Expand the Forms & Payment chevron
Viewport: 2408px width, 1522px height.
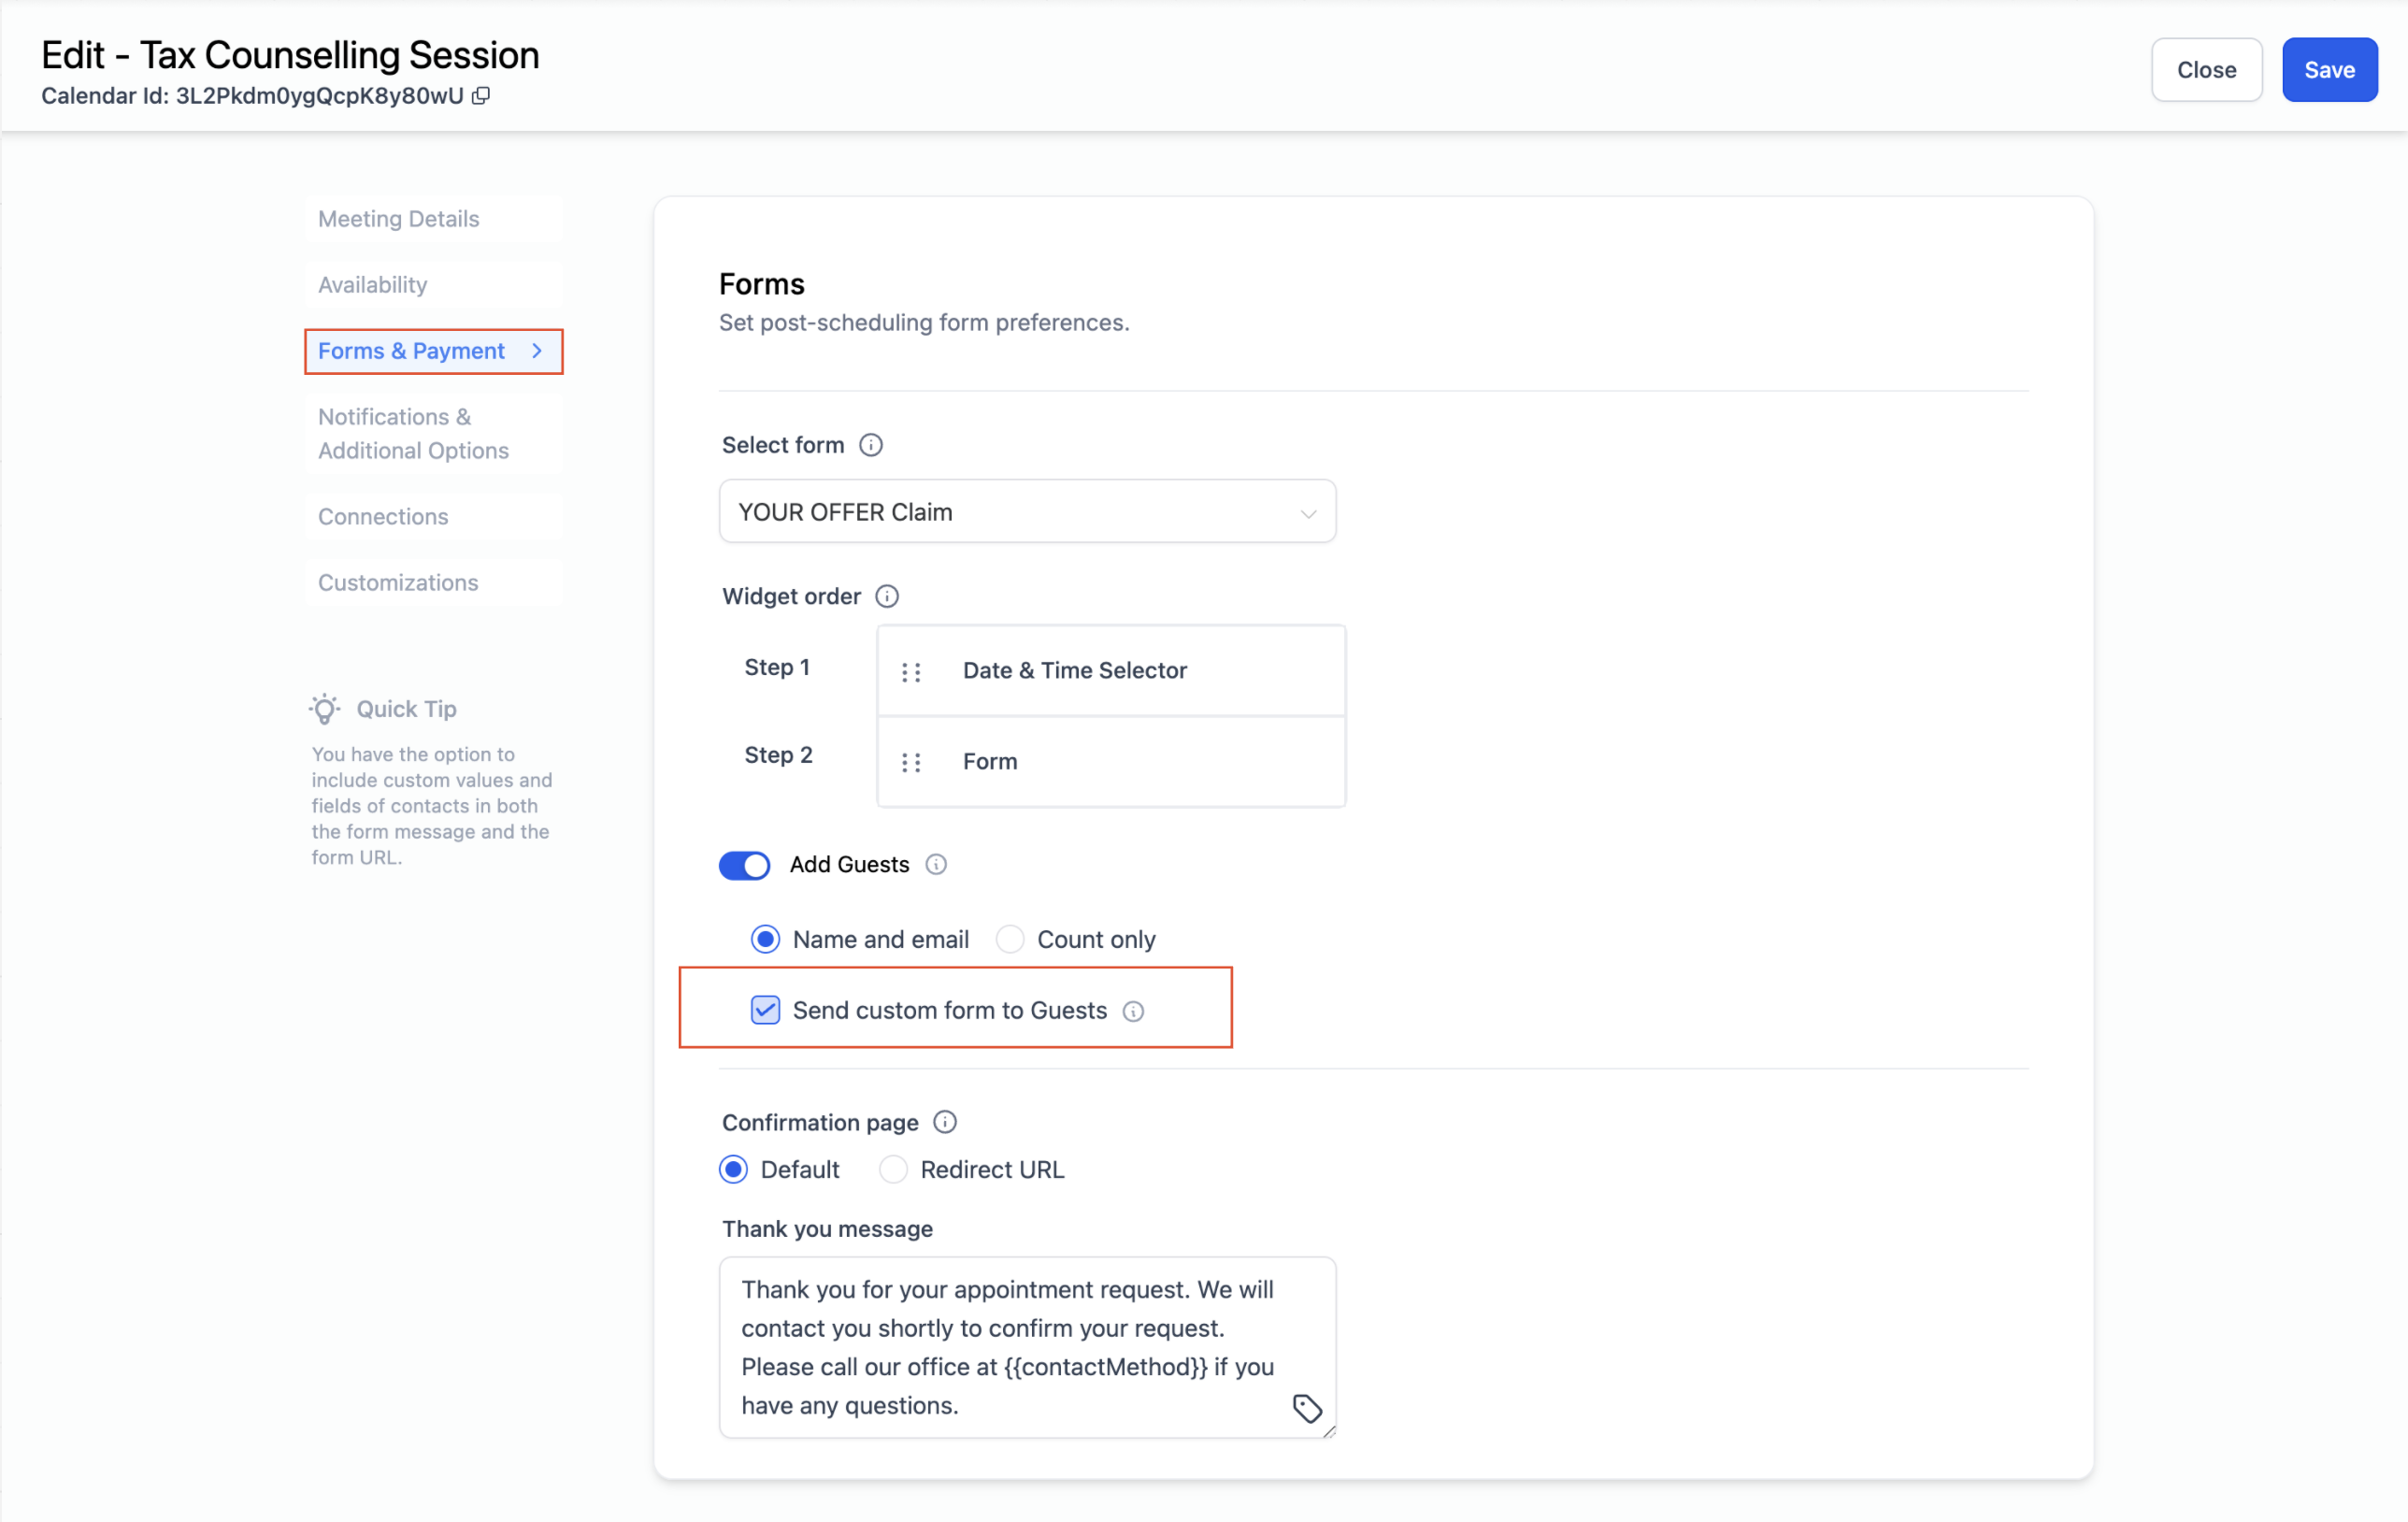tap(537, 351)
